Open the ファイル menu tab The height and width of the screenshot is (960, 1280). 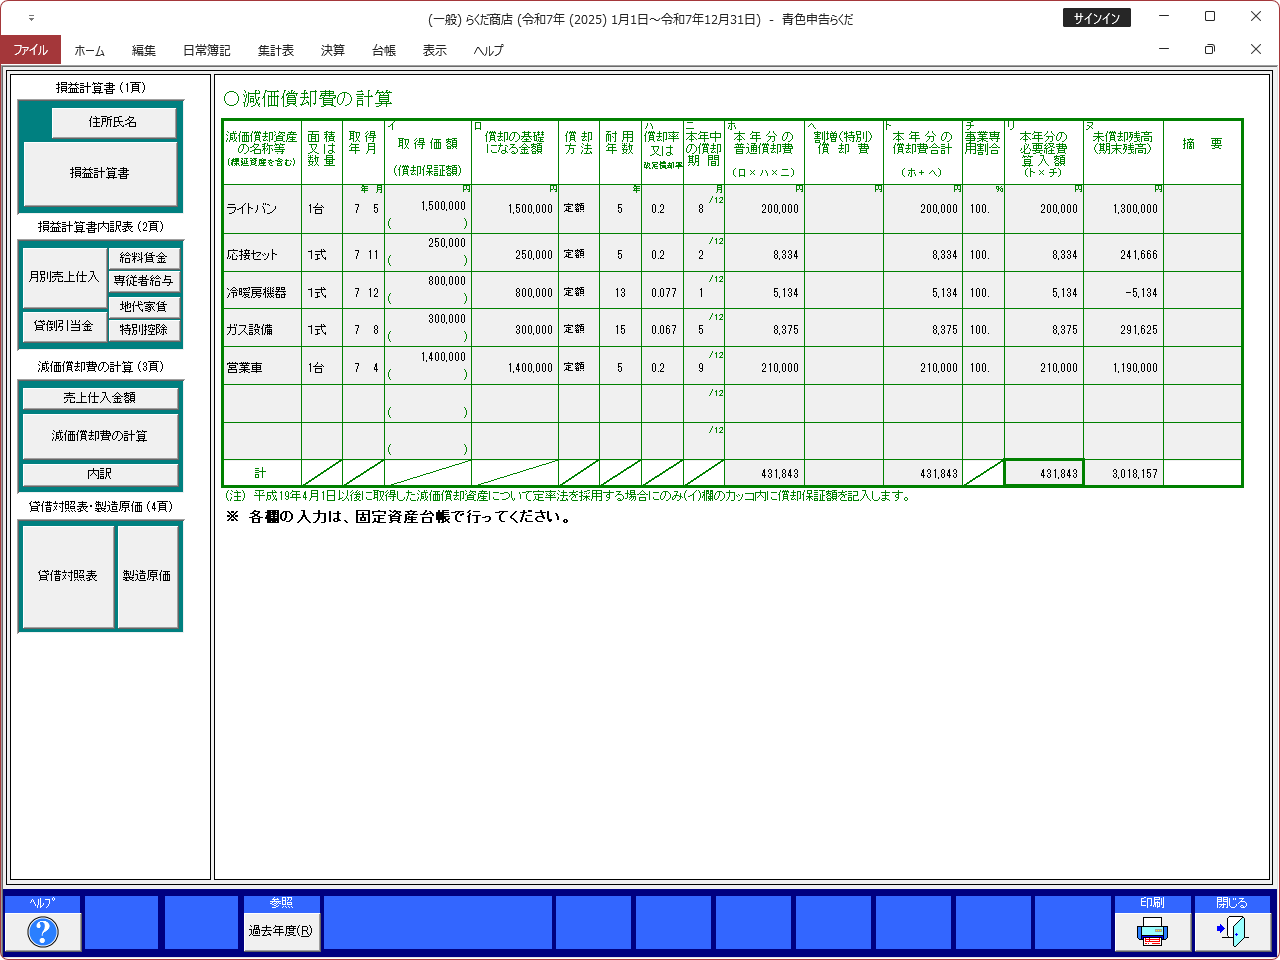(x=30, y=50)
